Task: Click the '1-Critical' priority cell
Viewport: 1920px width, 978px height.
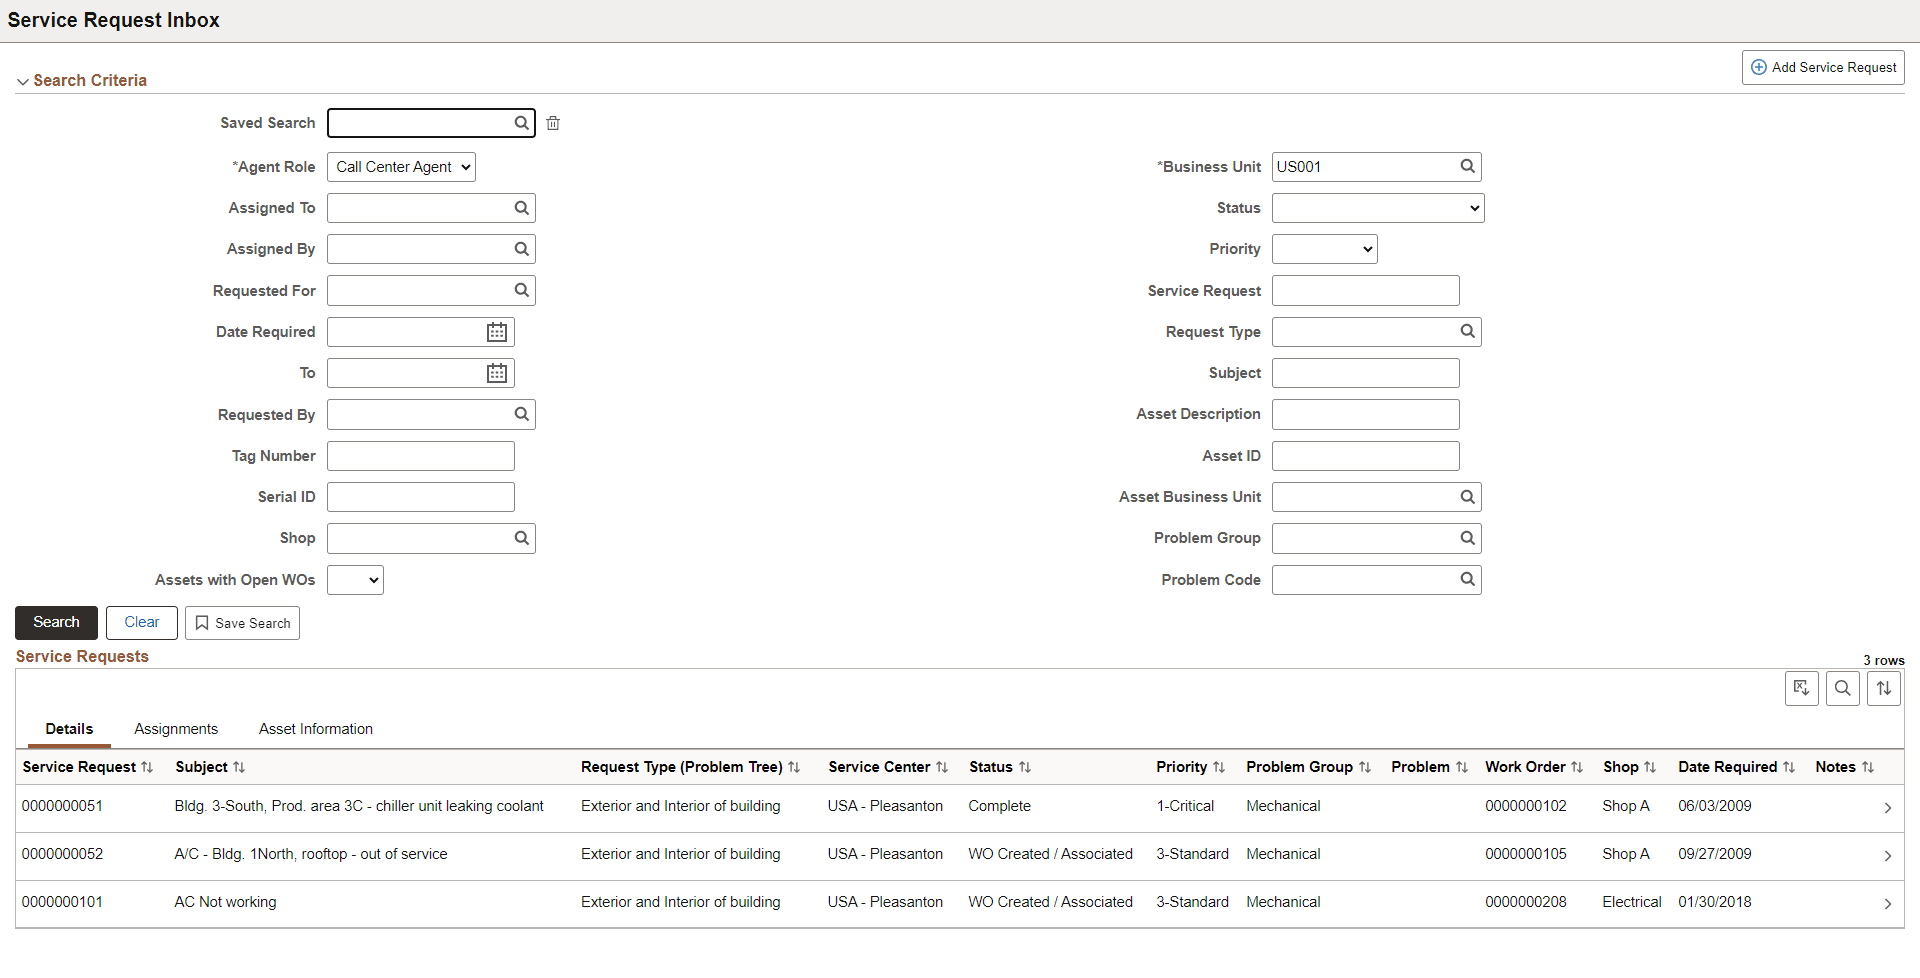Action: [x=1185, y=806]
